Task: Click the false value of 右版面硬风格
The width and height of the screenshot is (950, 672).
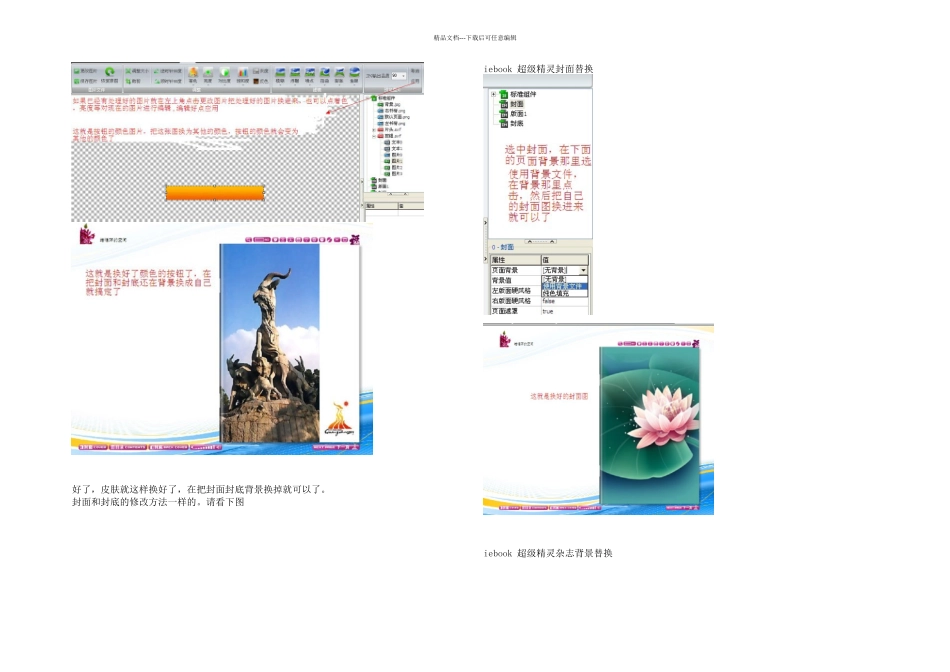Action: tap(548, 301)
